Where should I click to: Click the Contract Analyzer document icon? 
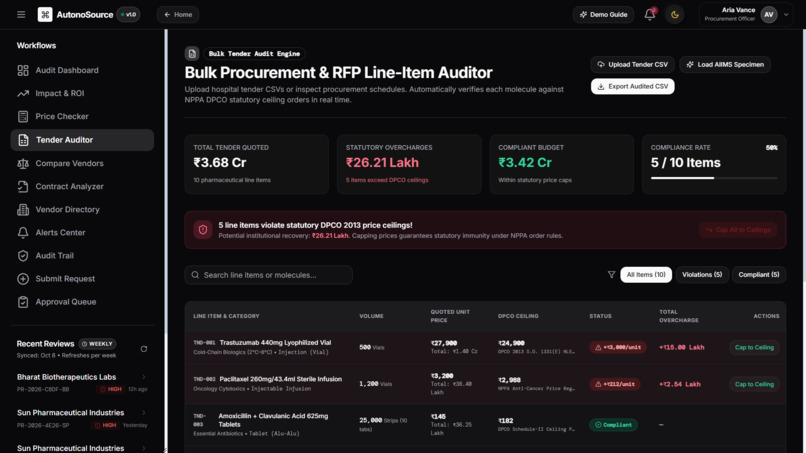pos(23,186)
